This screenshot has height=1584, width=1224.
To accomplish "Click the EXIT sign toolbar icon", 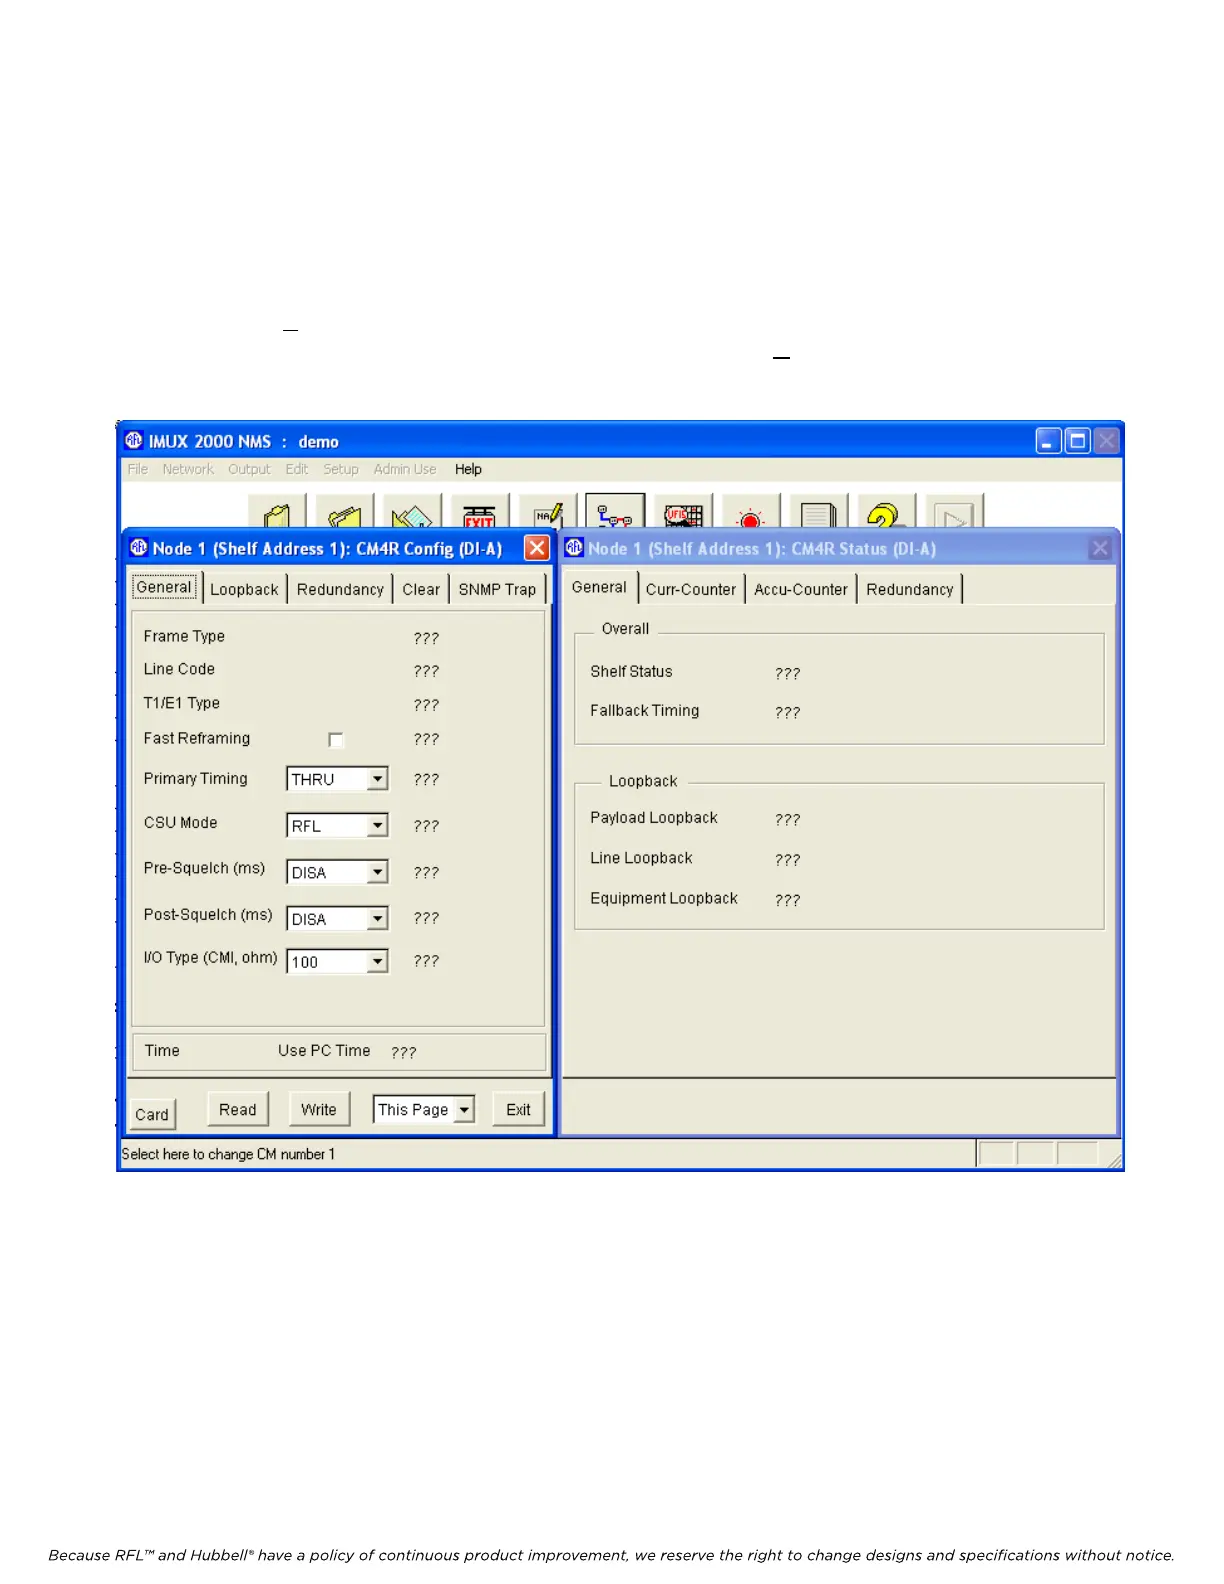I will tap(480, 512).
